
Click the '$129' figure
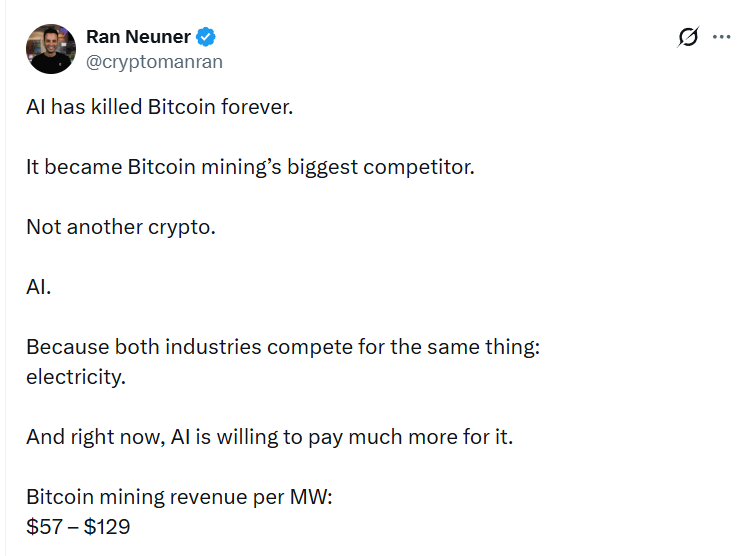click(107, 526)
